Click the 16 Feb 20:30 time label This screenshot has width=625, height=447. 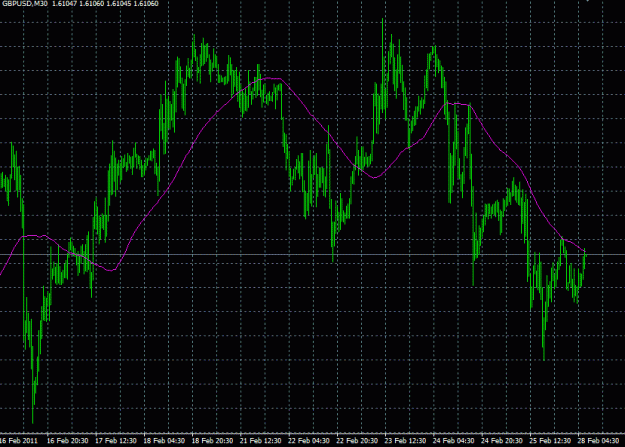click(x=67, y=441)
